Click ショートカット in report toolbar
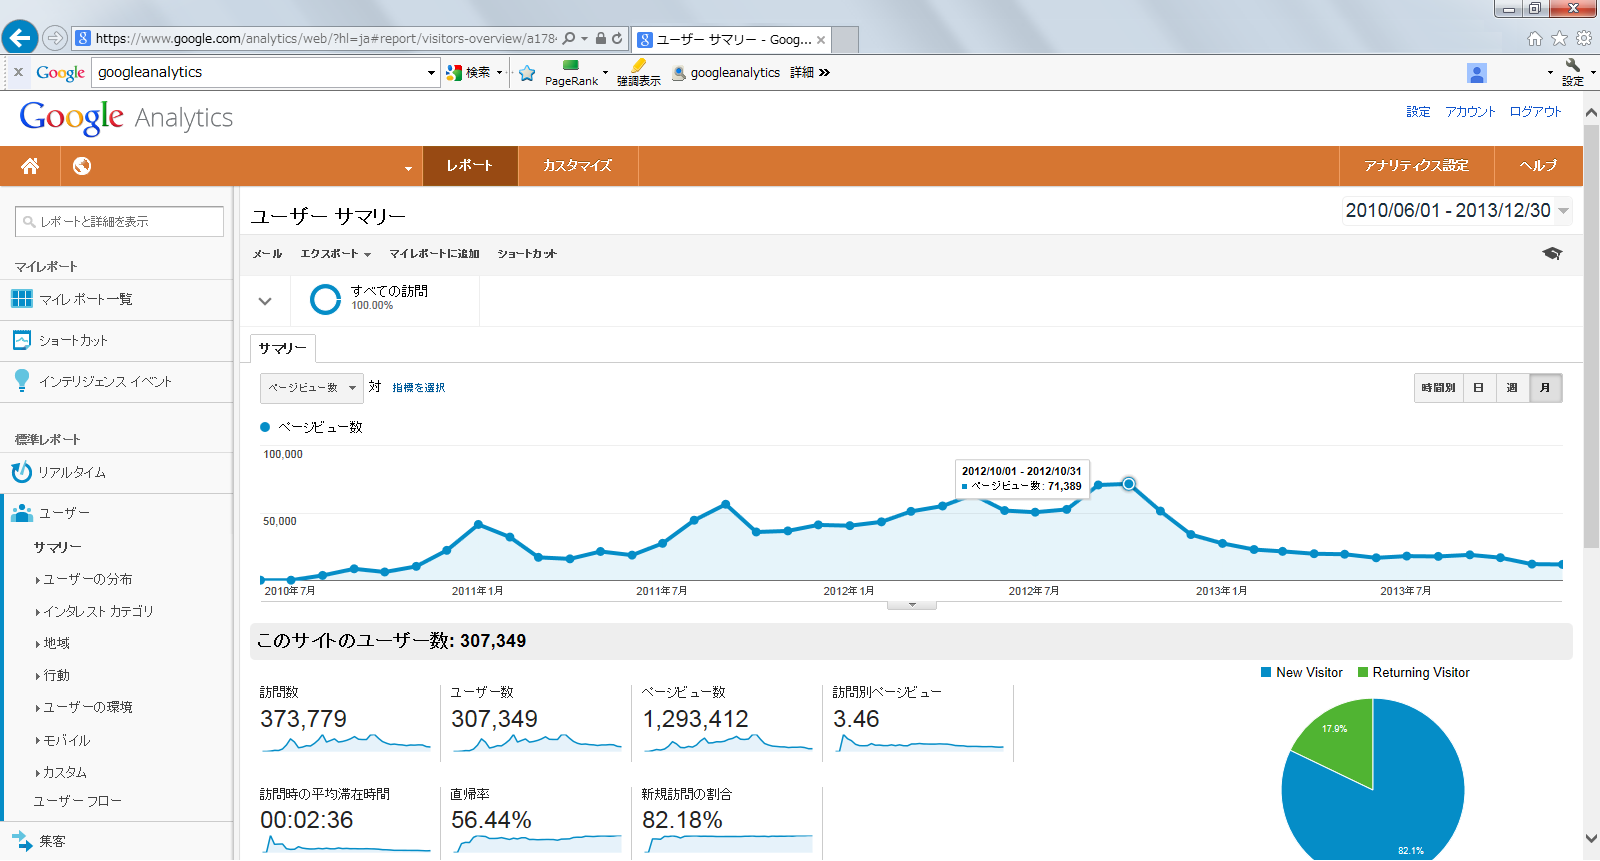 click(527, 254)
